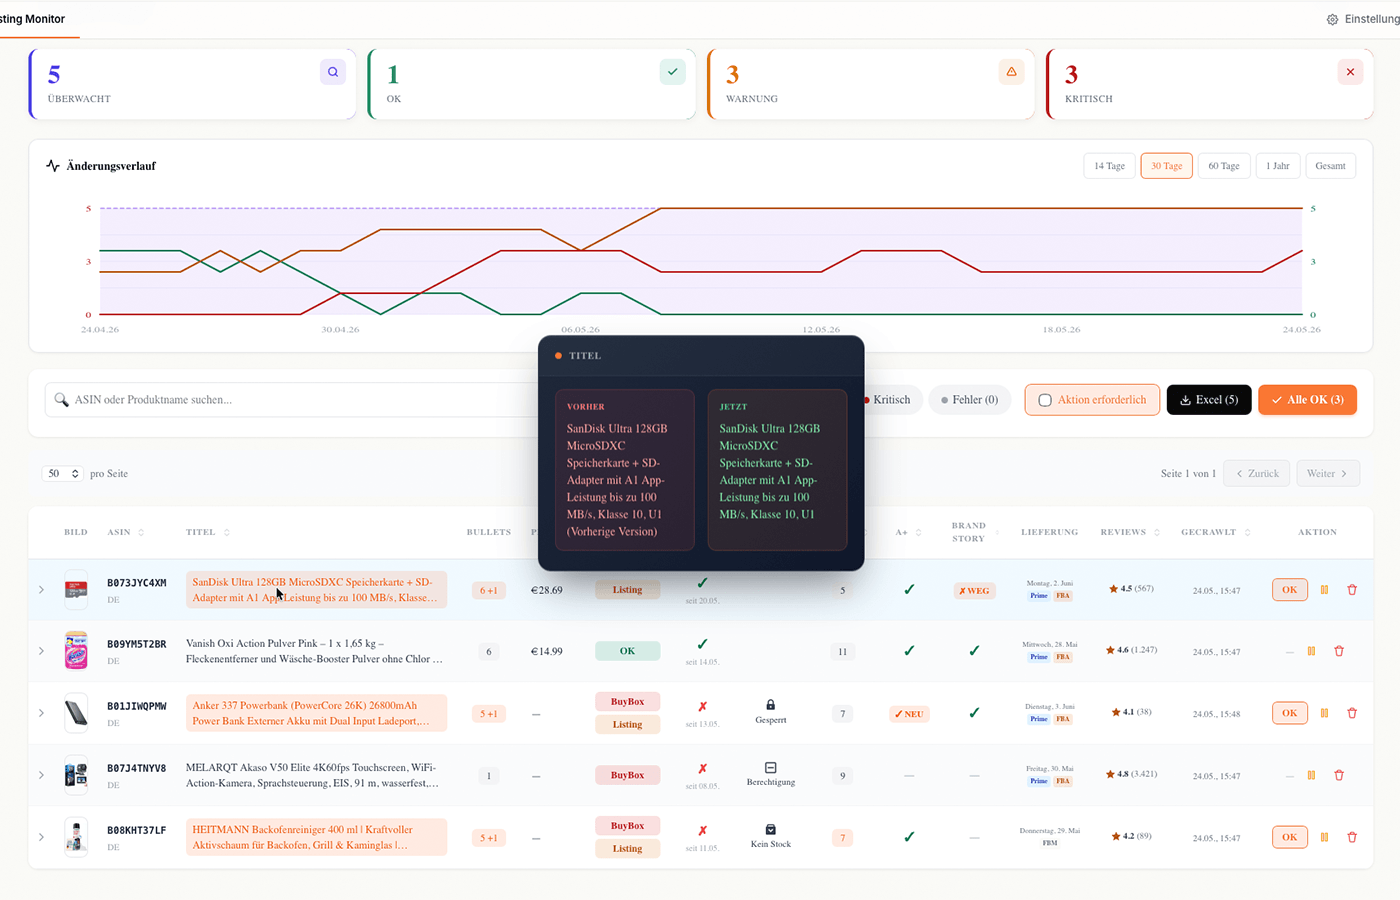Tick the Aktion erforderlich checkbox
Screen dimensions: 1400x900
pyautogui.click(x=1045, y=400)
